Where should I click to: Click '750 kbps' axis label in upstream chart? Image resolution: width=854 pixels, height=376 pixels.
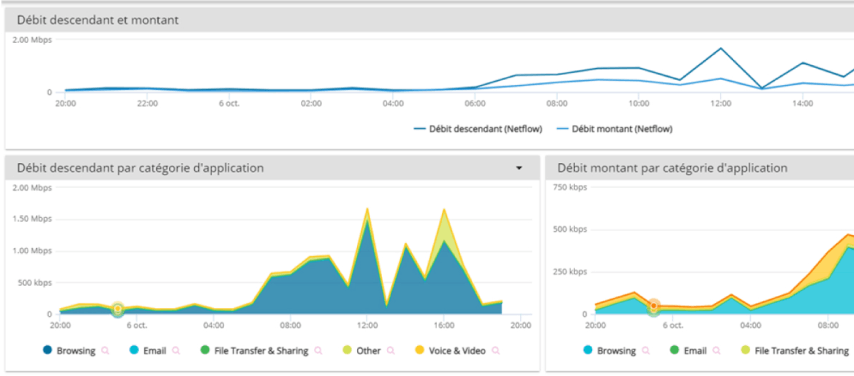coord(570,187)
